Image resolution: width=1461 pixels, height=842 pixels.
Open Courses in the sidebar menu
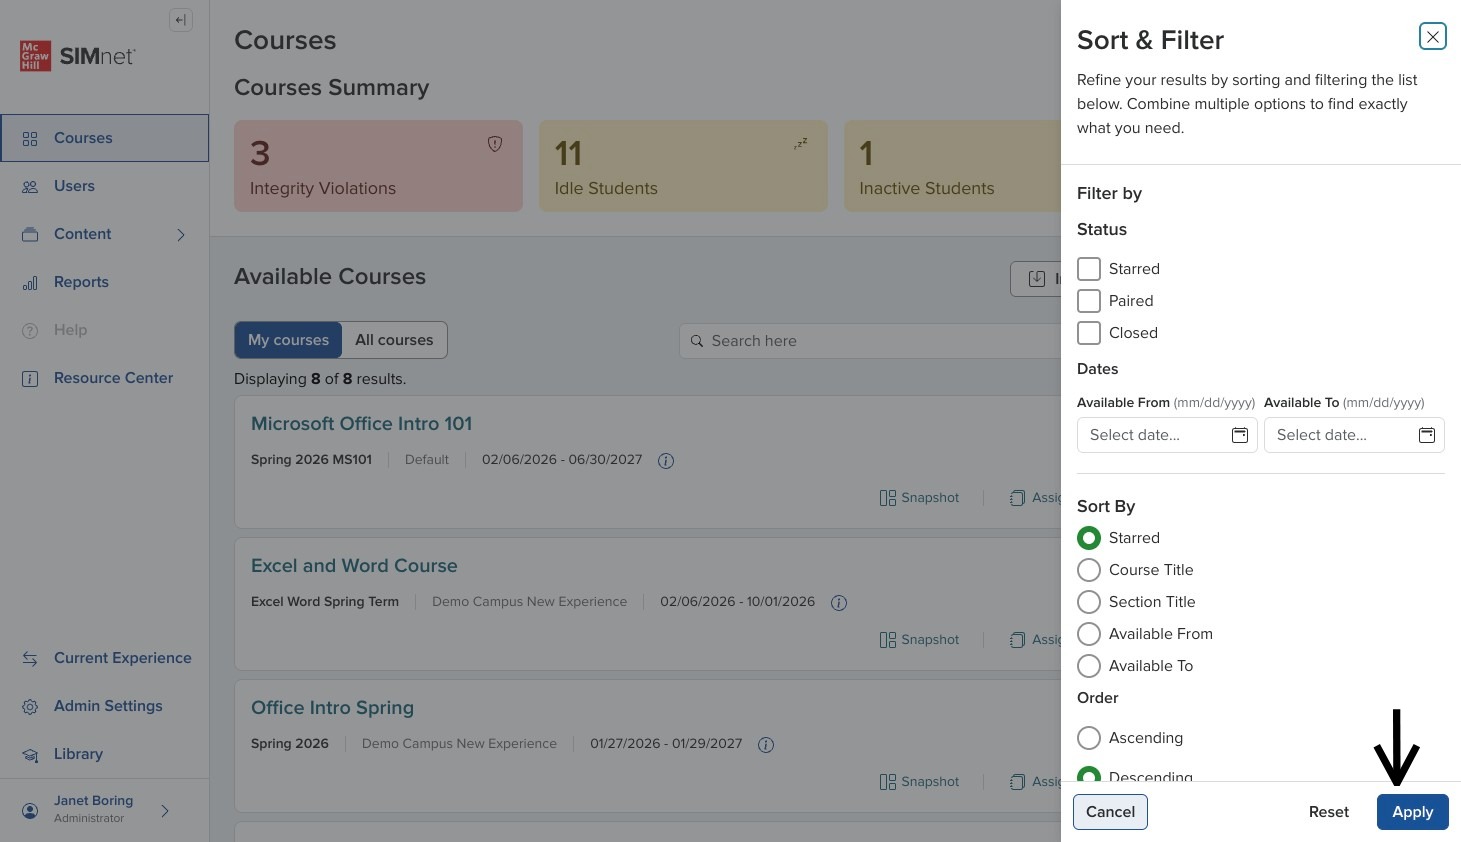click(x=105, y=138)
